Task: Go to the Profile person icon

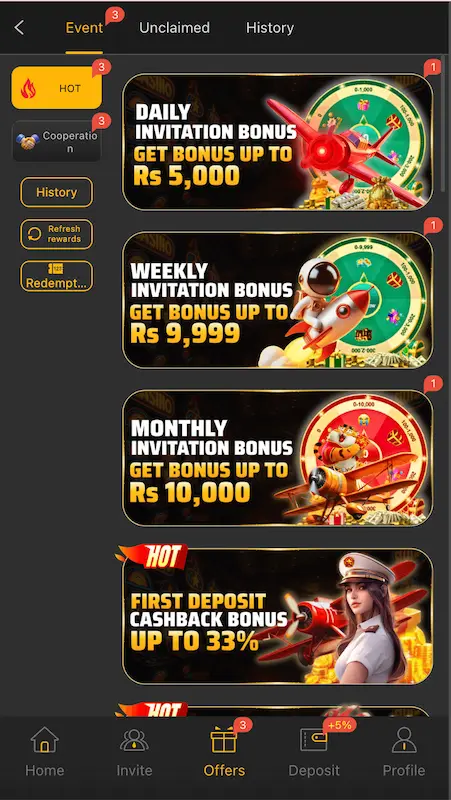Action: point(404,740)
